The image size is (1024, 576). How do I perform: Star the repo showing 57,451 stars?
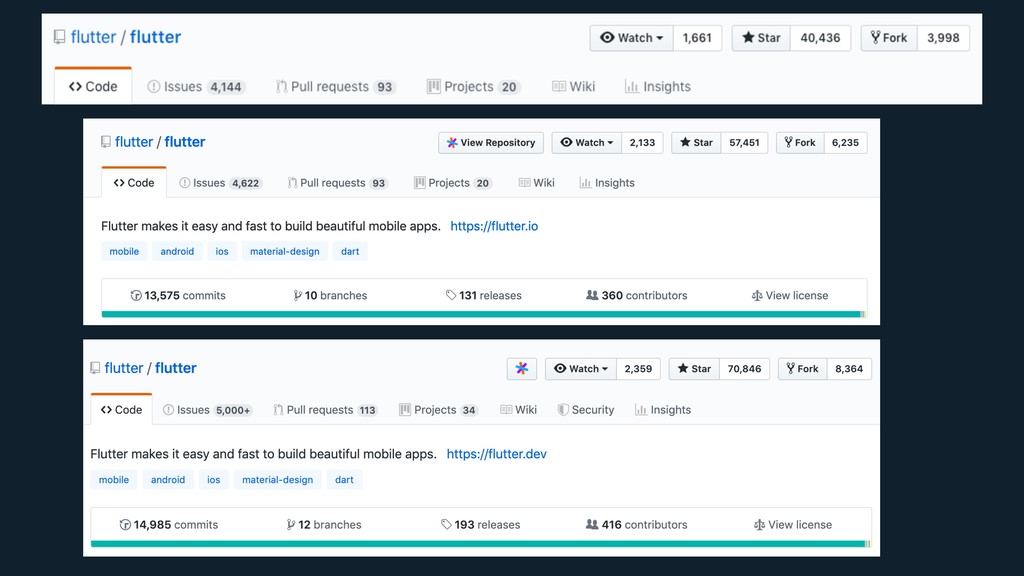(697, 142)
